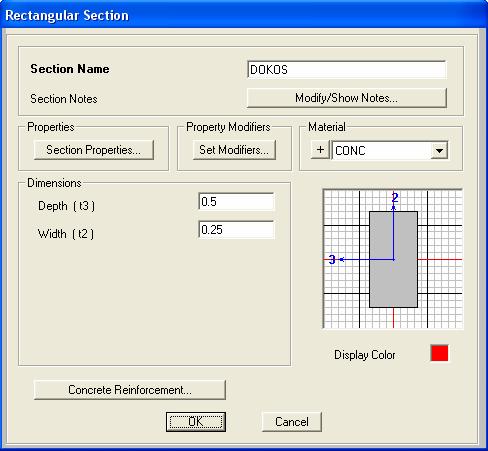Click the axis 2 label in section preview

click(x=395, y=198)
